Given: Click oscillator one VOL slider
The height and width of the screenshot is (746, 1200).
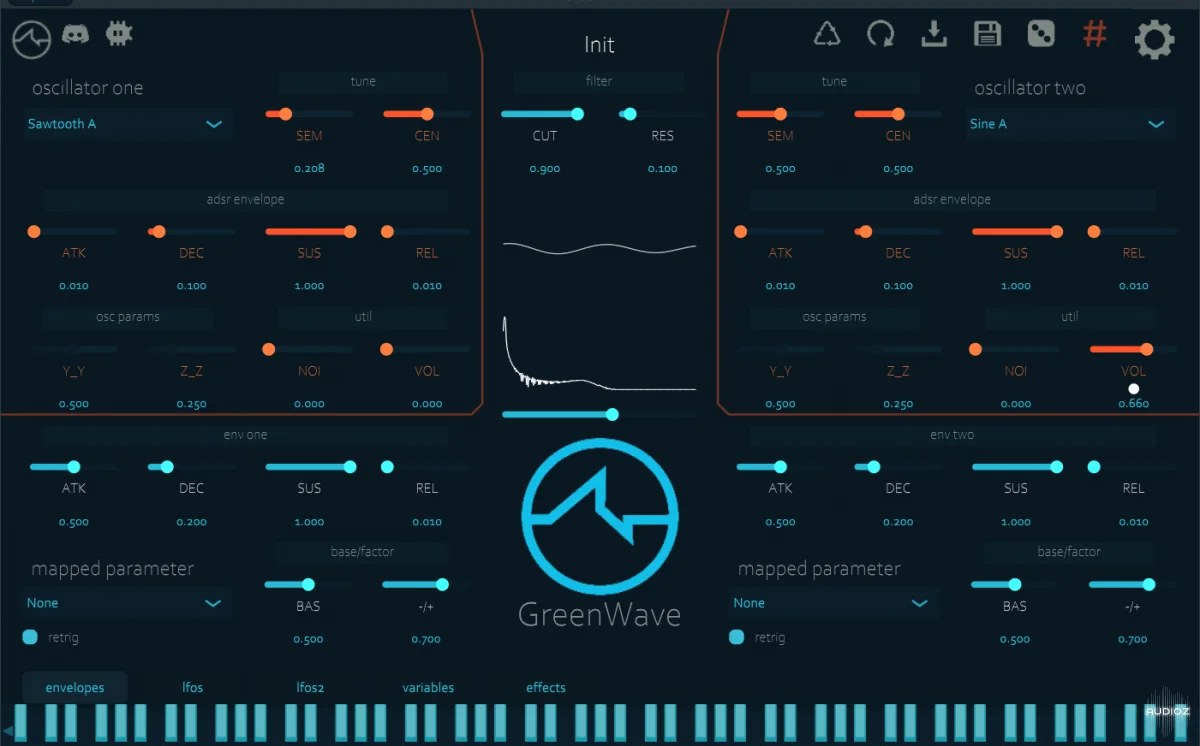Looking at the screenshot, I should tap(427, 349).
